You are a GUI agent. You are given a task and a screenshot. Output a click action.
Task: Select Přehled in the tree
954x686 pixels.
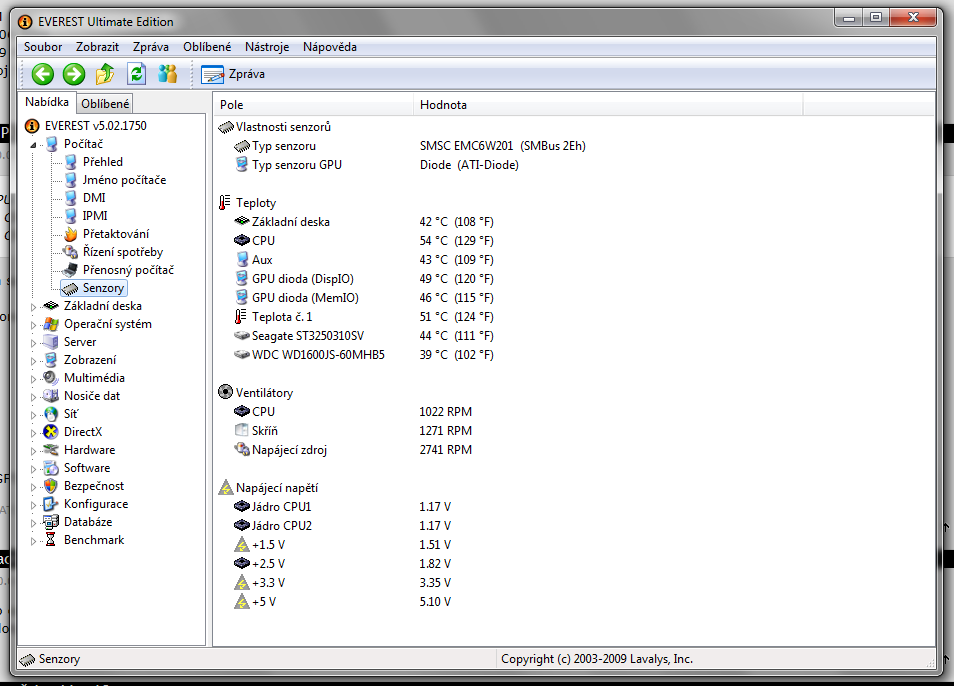(103, 162)
